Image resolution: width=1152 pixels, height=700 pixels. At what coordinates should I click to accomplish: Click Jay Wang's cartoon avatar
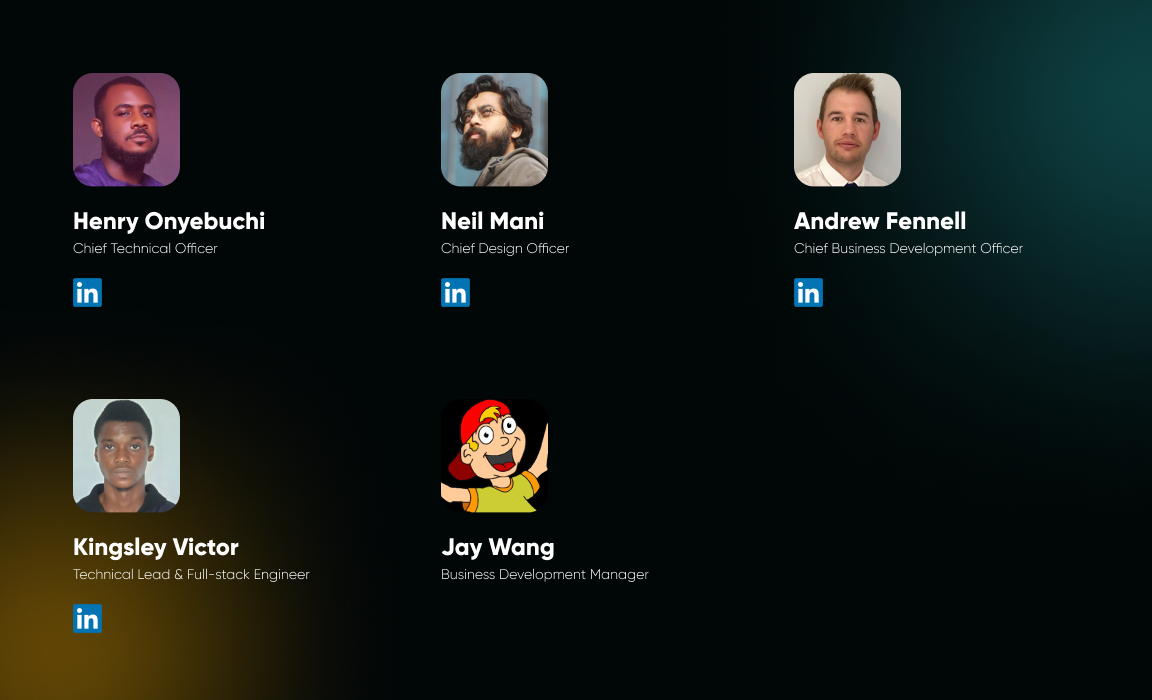point(494,455)
